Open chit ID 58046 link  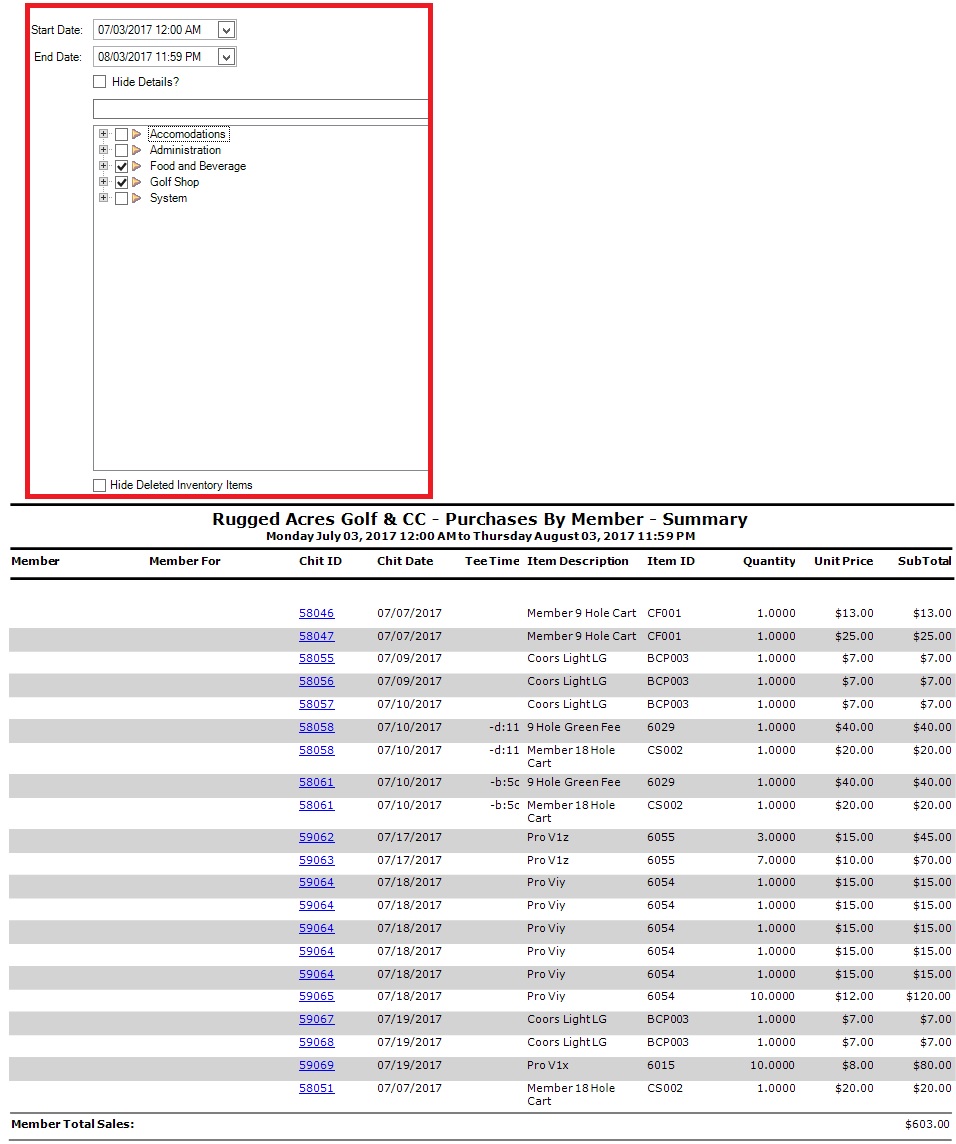click(316, 613)
